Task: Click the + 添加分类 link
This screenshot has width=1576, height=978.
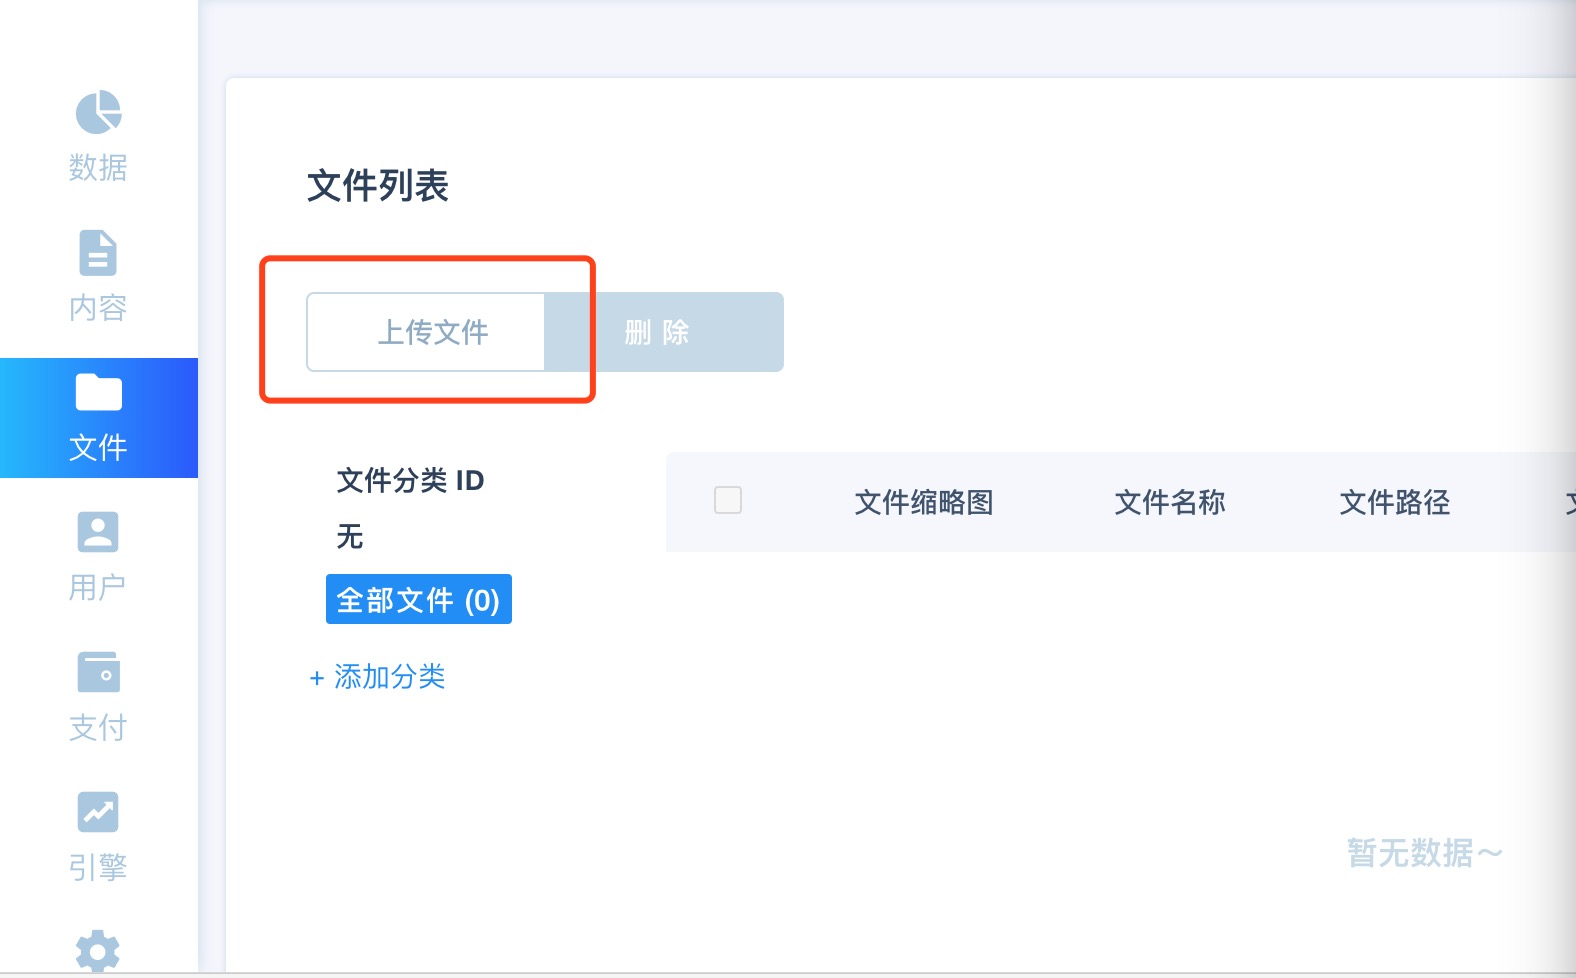Action: 377,677
